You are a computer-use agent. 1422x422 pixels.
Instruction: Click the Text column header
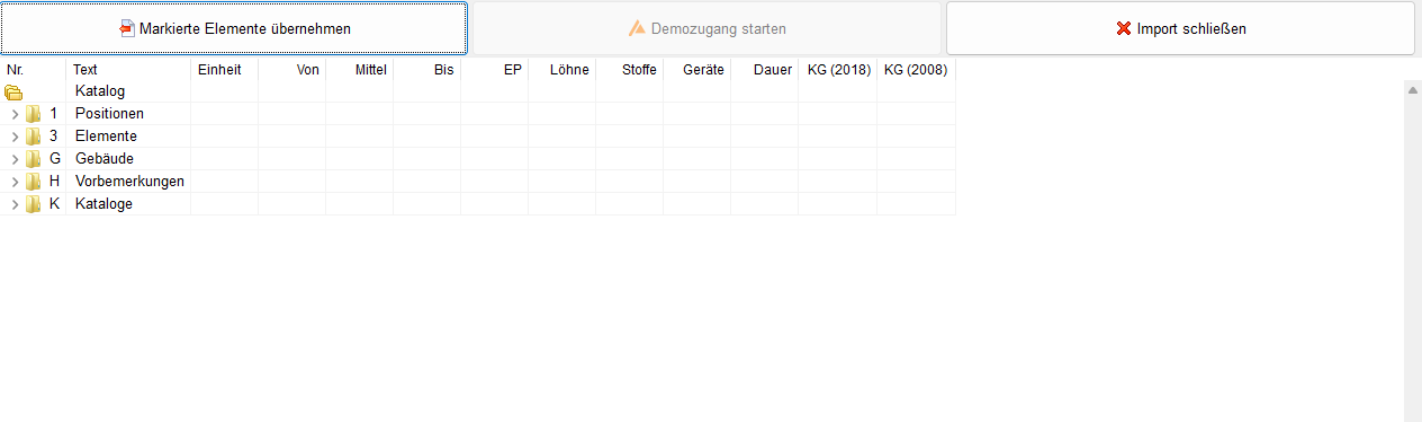coord(85,70)
